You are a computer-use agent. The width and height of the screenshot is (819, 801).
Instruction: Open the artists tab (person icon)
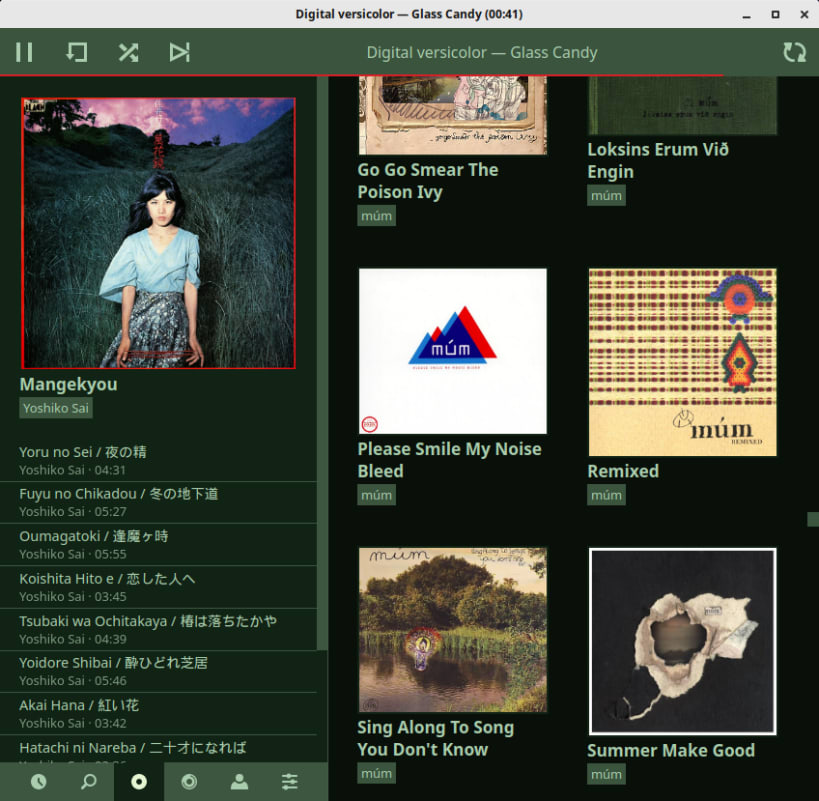tap(239, 782)
